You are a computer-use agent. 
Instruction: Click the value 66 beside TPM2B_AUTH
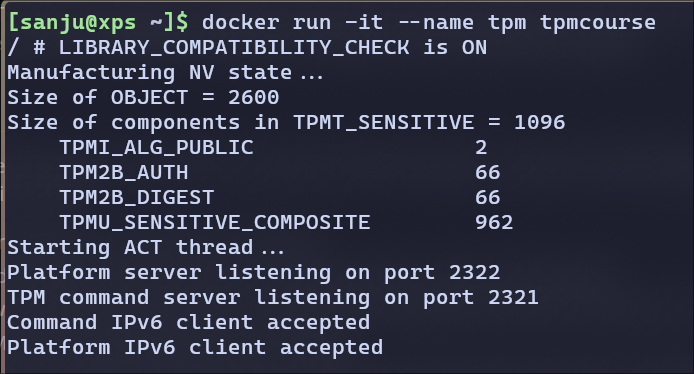[x=487, y=173]
